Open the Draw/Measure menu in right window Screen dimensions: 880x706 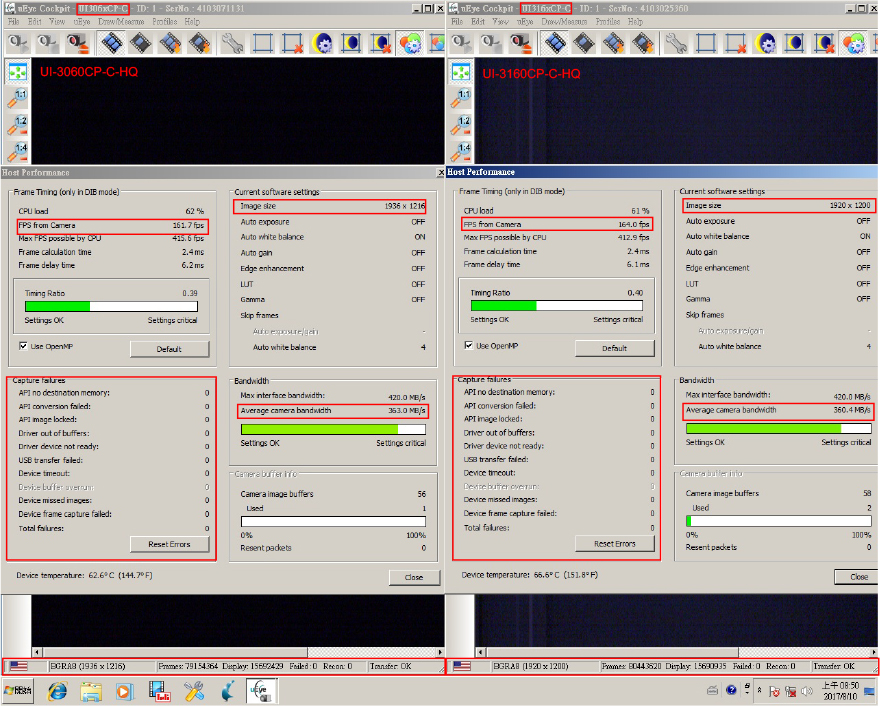click(x=565, y=21)
